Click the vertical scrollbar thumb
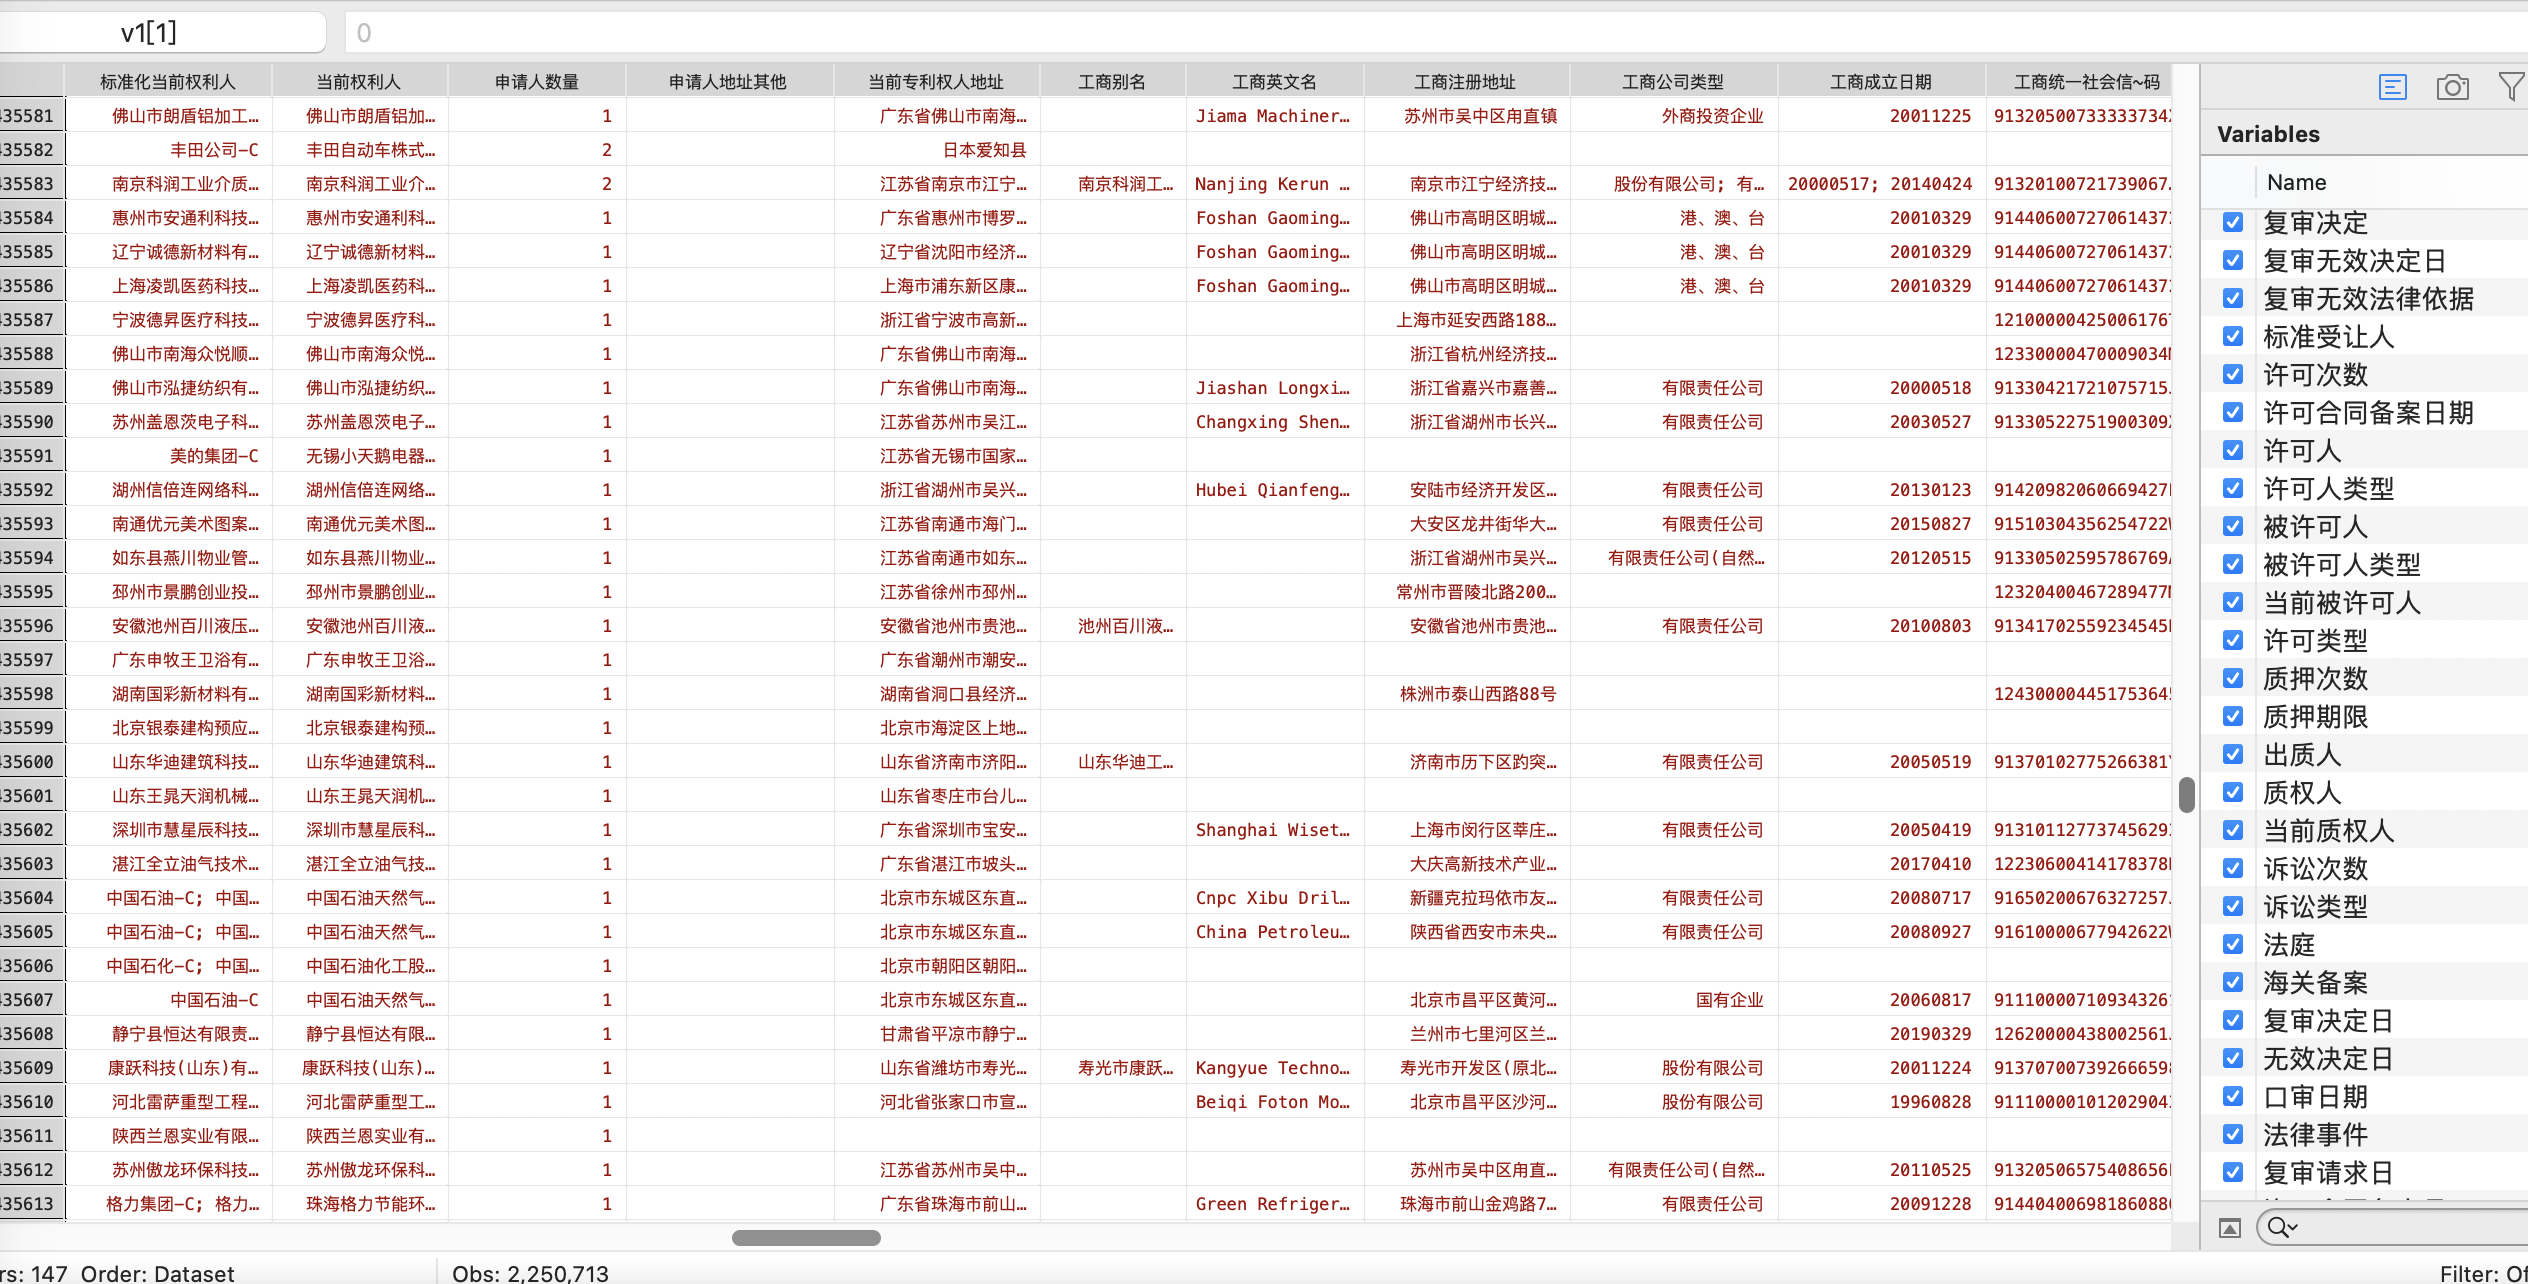Screen dimensions: 2528x1284 point(2187,794)
